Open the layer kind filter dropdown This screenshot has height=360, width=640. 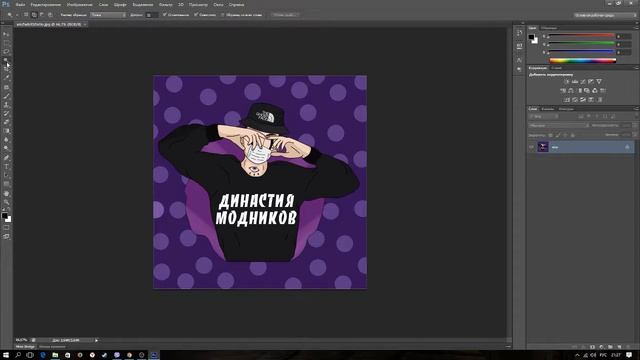coord(543,117)
